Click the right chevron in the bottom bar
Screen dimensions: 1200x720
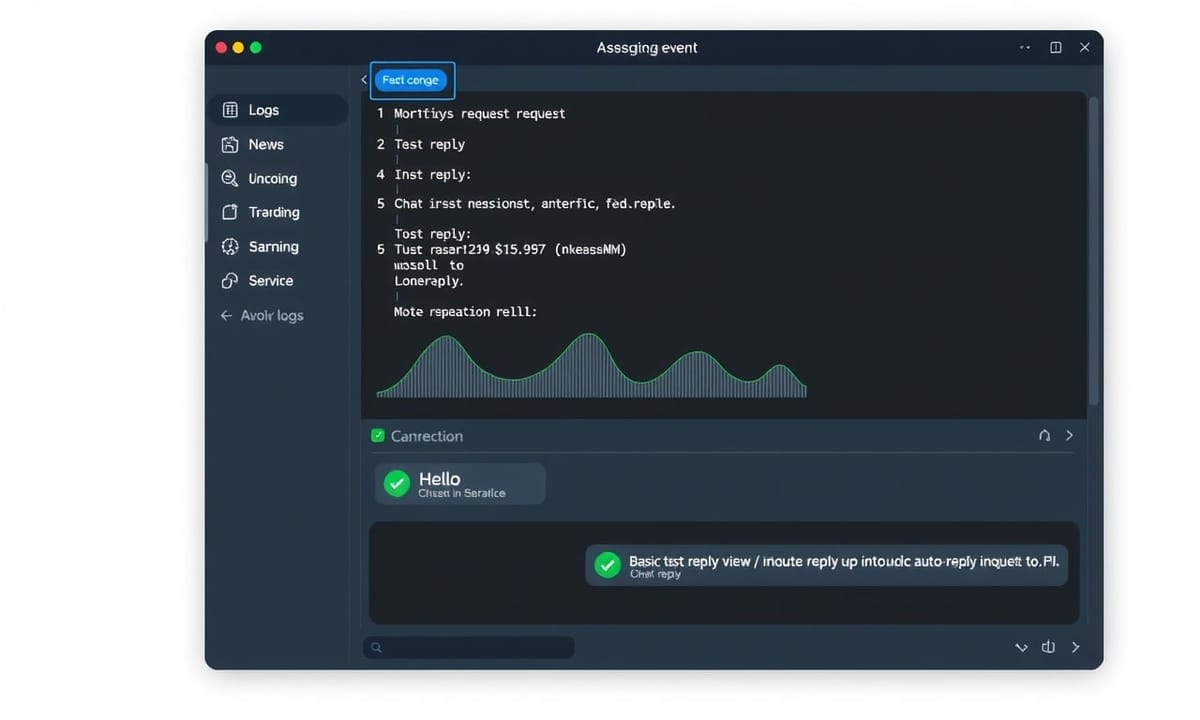pos(1076,648)
